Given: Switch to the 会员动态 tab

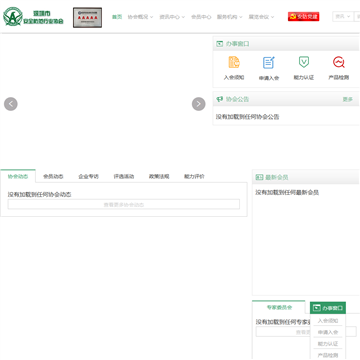Looking at the screenshot, I should point(53,176).
